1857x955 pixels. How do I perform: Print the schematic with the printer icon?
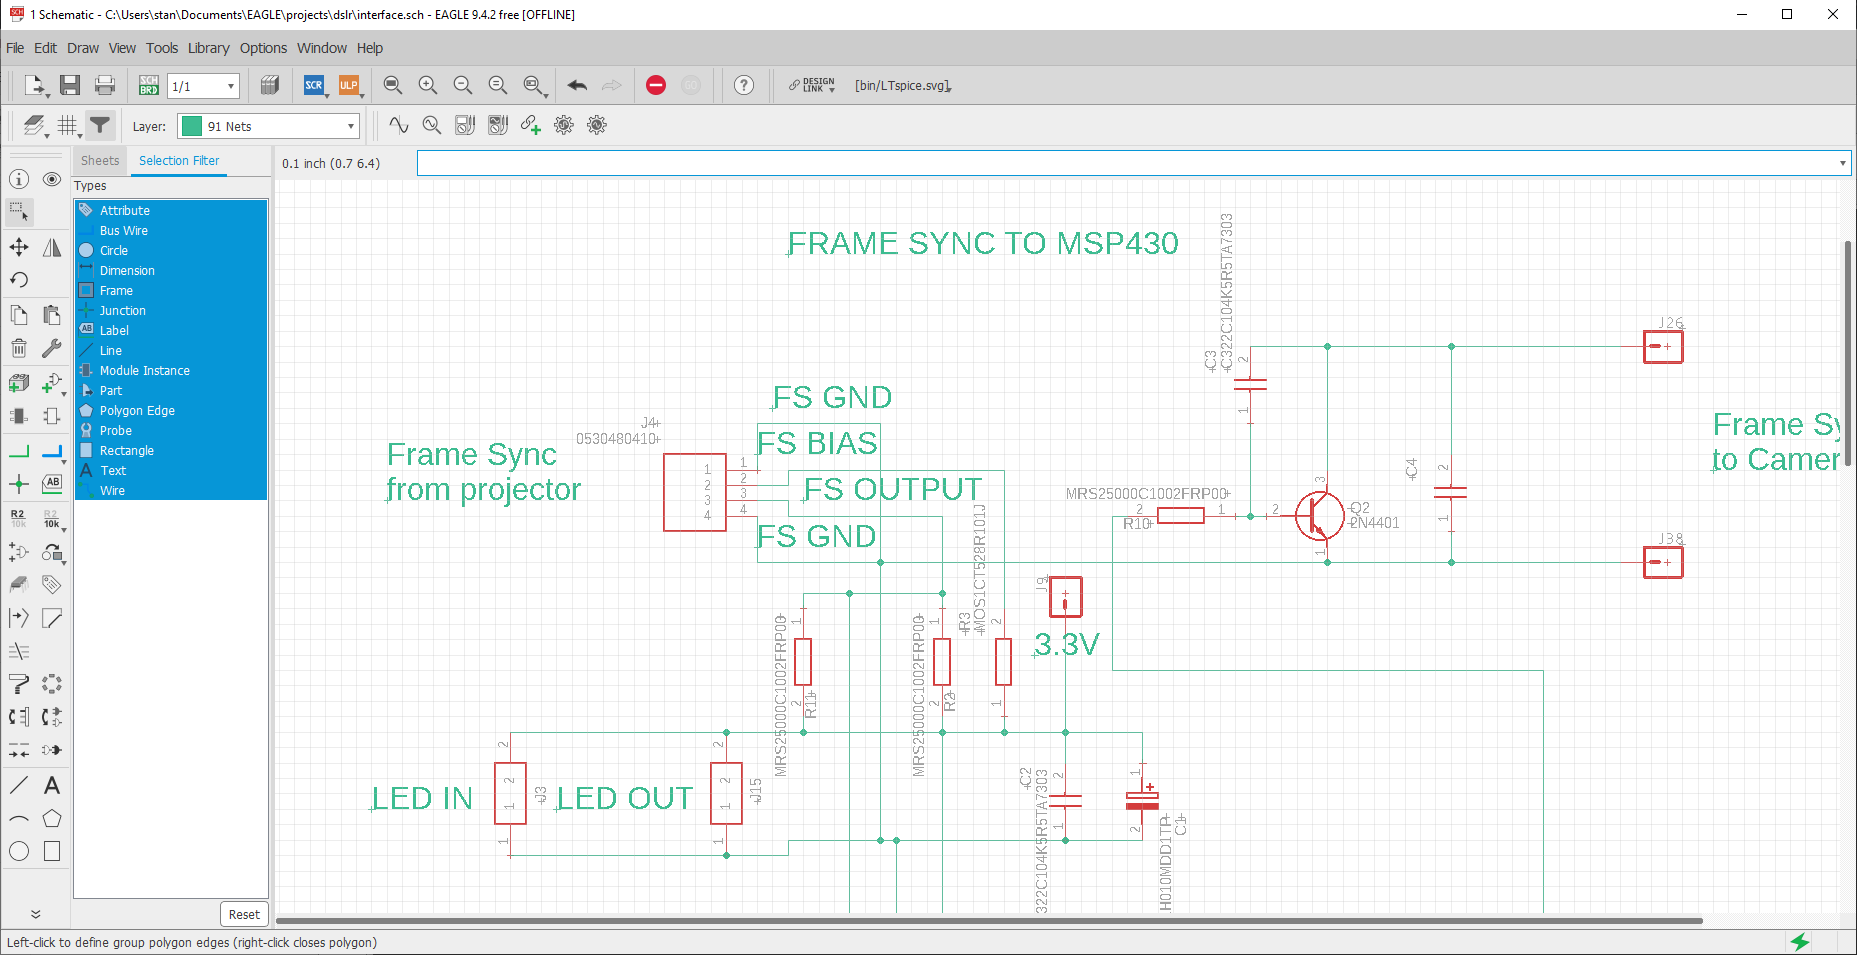click(x=104, y=85)
